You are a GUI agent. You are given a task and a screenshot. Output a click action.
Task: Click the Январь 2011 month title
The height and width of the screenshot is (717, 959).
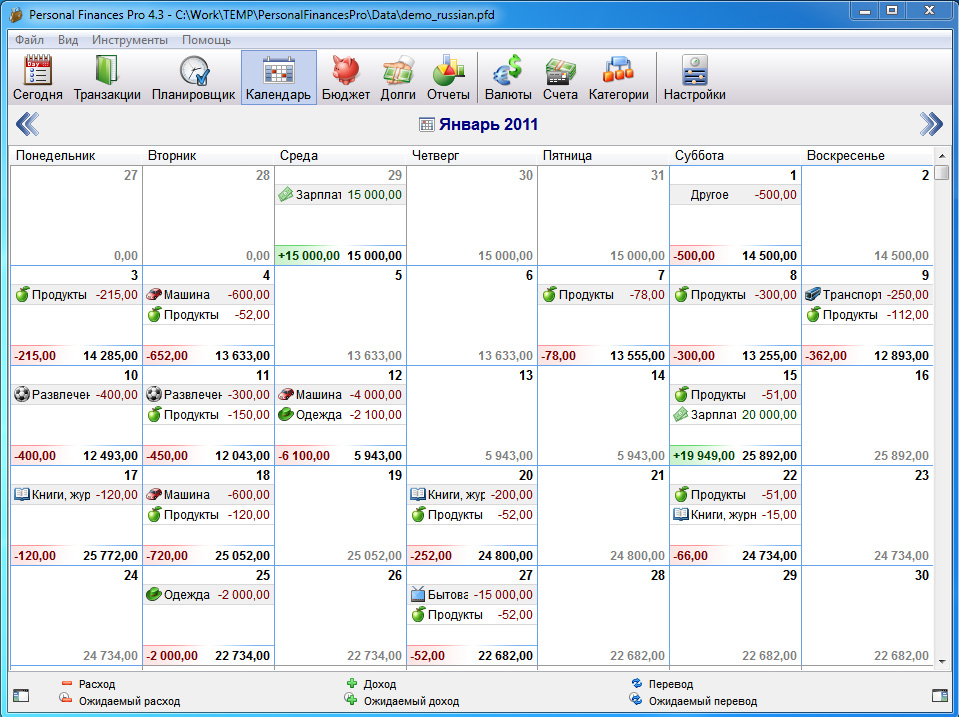(x=479, y=125)
